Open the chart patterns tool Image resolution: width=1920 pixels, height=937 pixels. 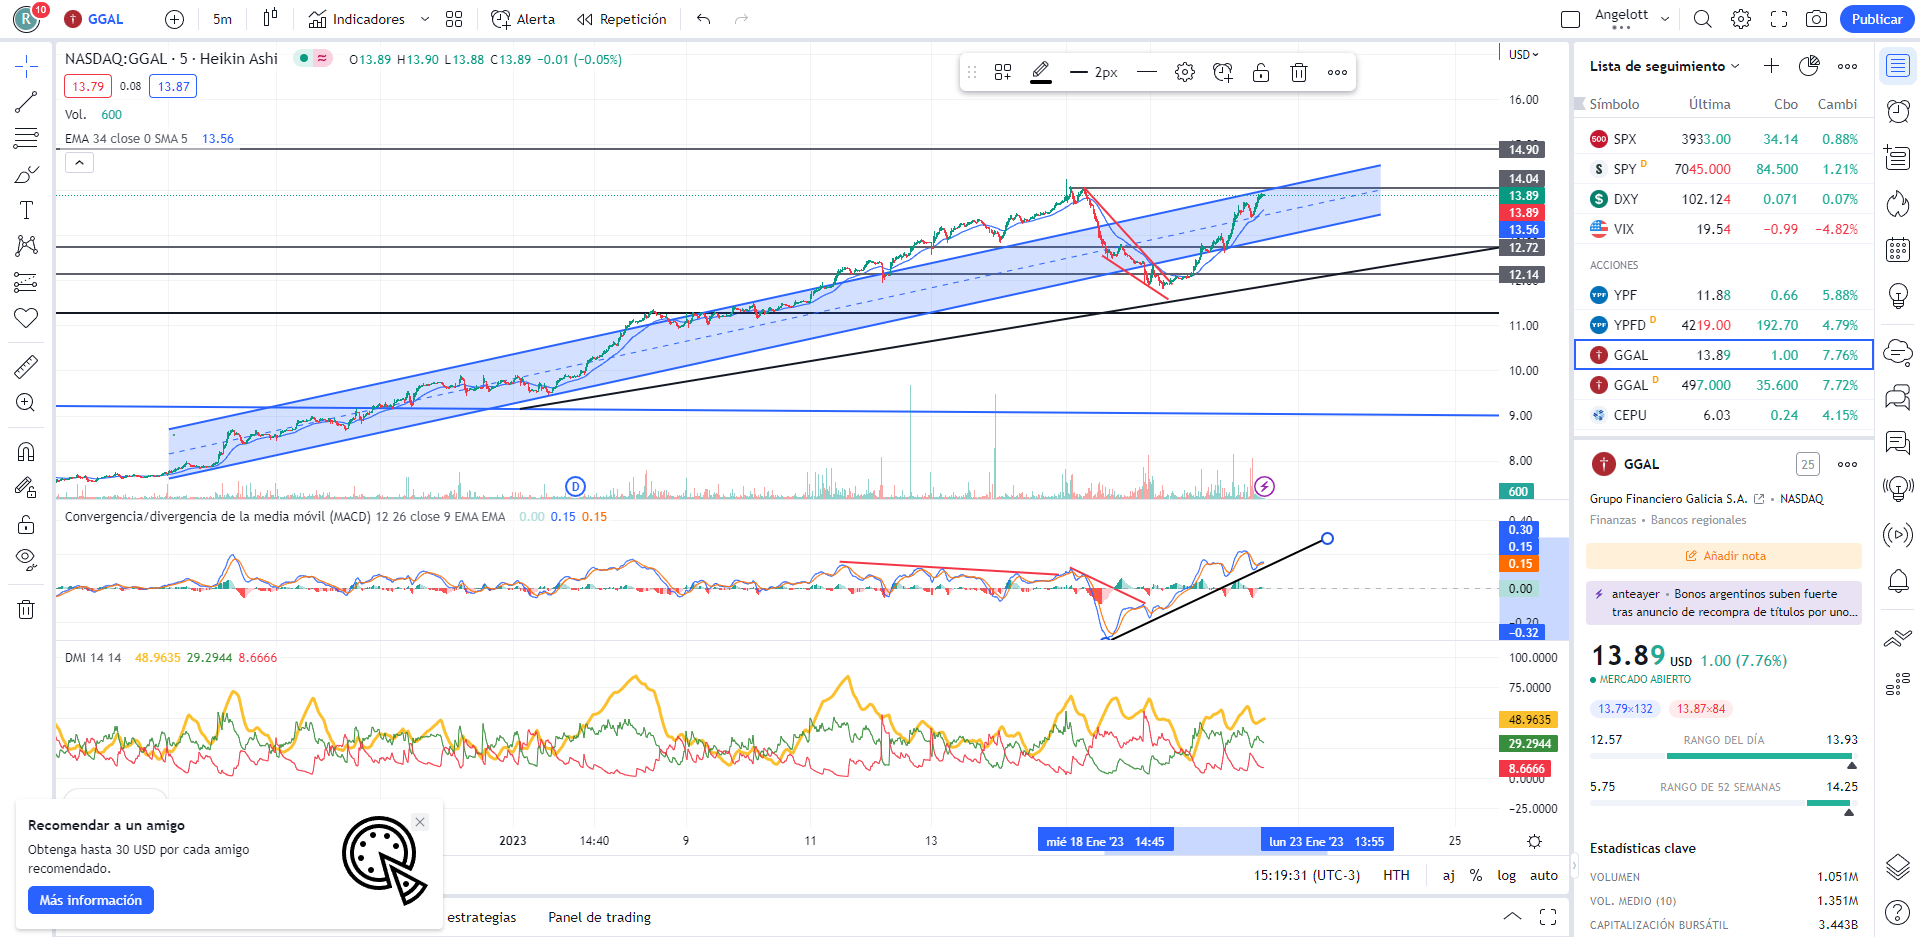(x=26, y=246)
